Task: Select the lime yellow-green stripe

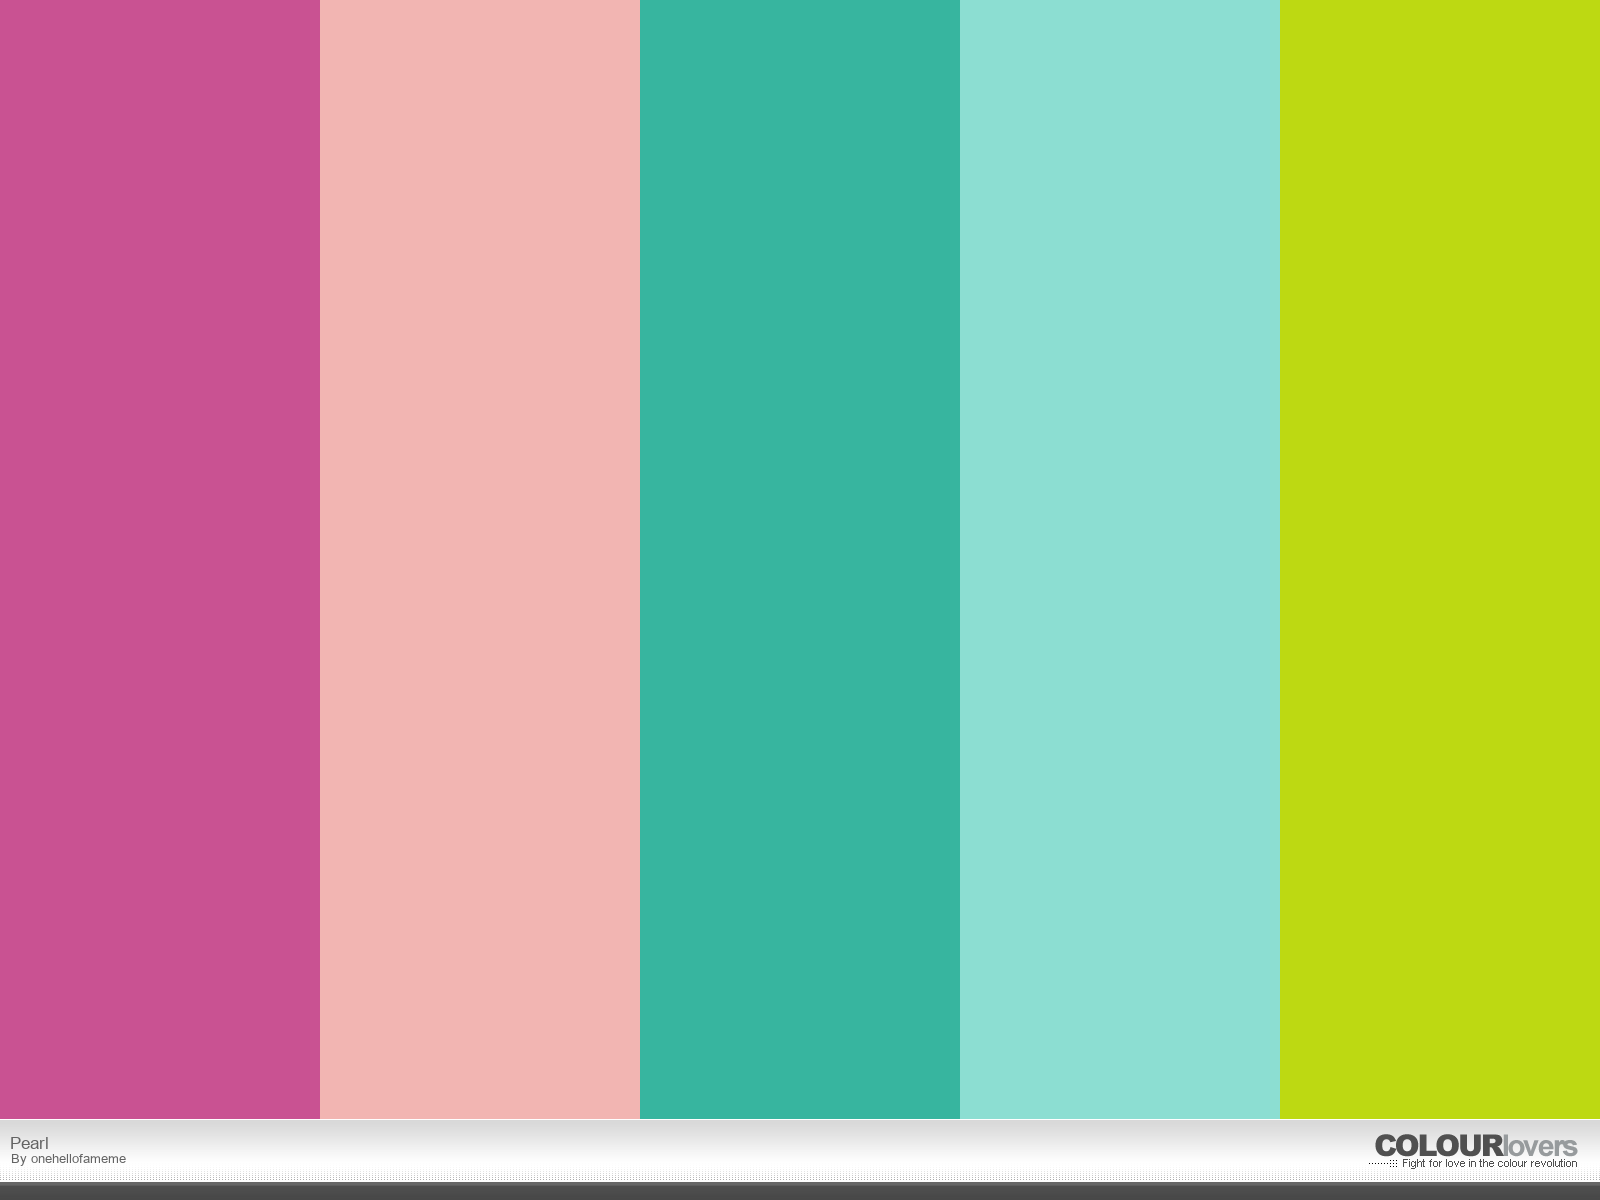Action: click(1440, 559)
